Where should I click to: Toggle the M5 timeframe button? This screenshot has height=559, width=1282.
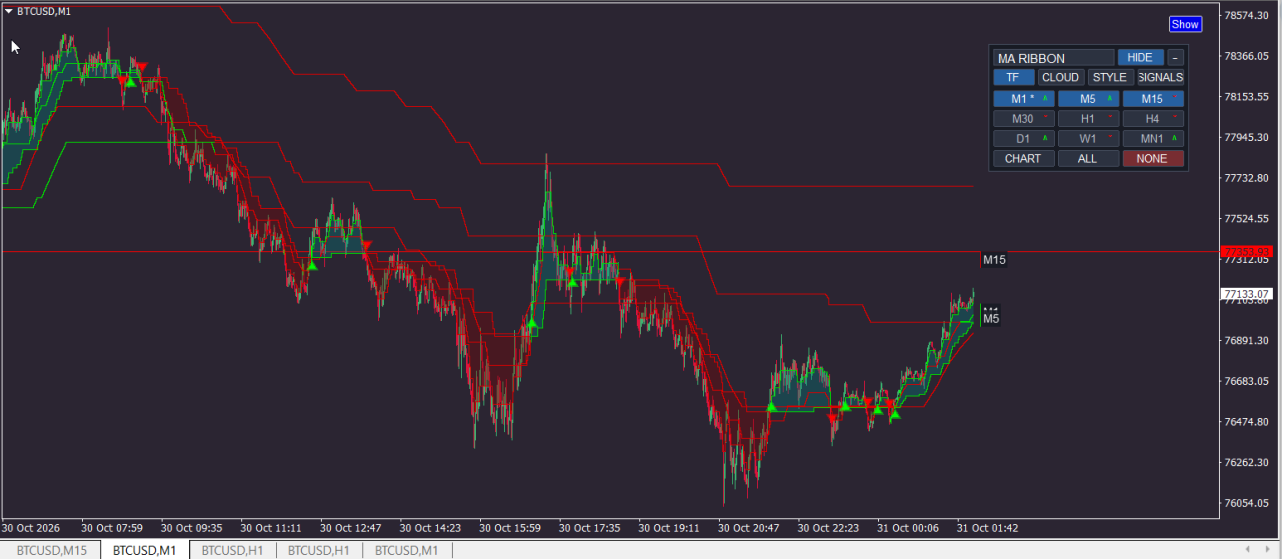pyautogui.click(x=1088, y=99)
